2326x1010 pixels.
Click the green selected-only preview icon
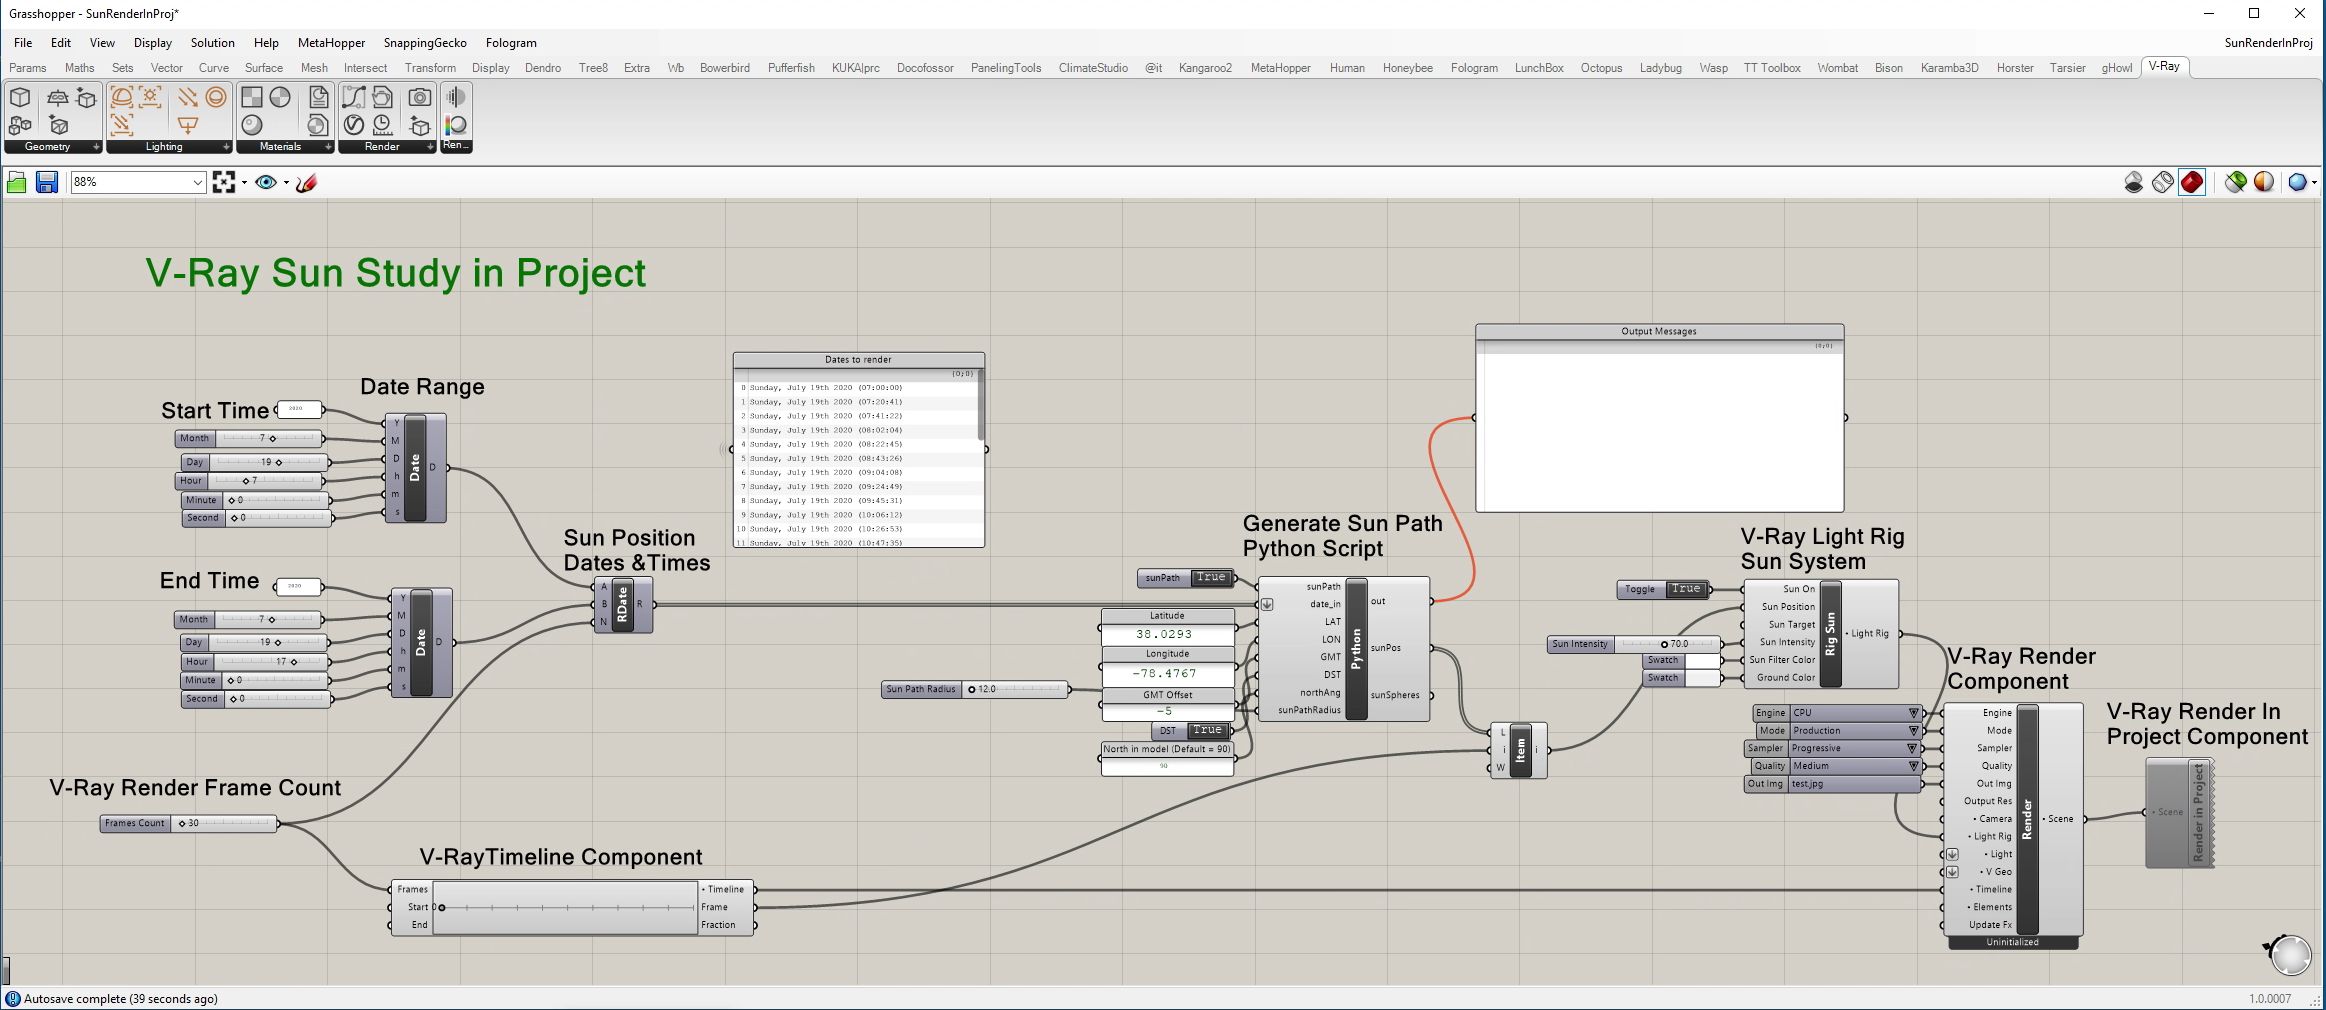point(2236,182)
